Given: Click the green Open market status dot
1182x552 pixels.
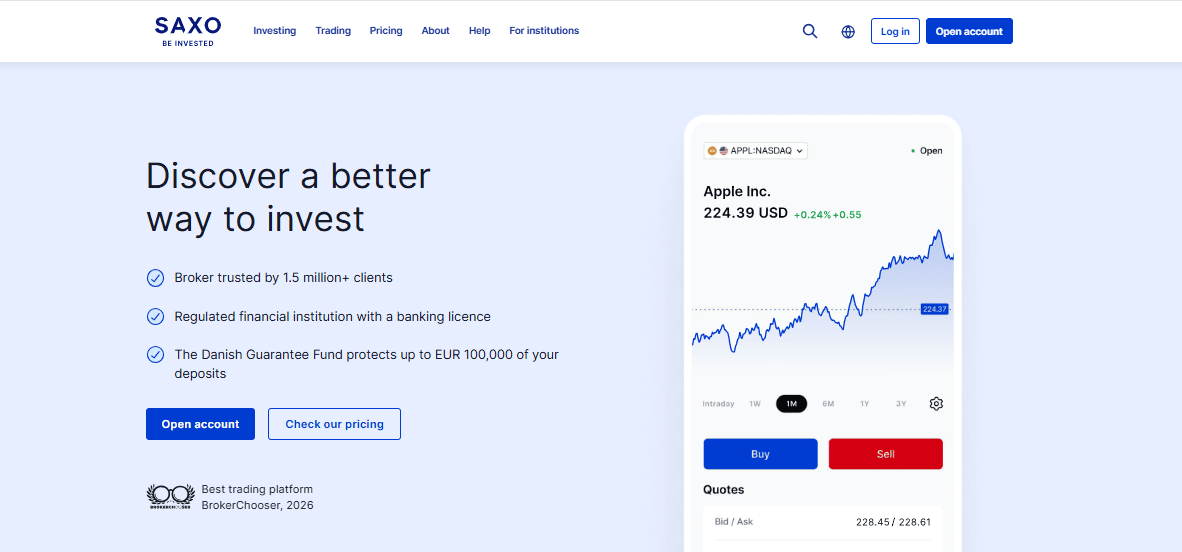Looking at the screenshot, I should (x=913, y=151).
